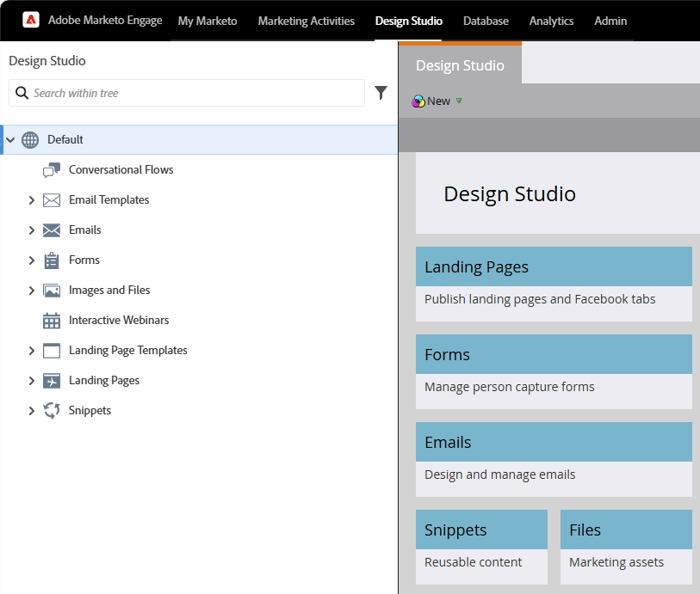This screenshot has height=594, width=700.
Task: Go to Marketing Activities
Action: [x=306, y=21]
